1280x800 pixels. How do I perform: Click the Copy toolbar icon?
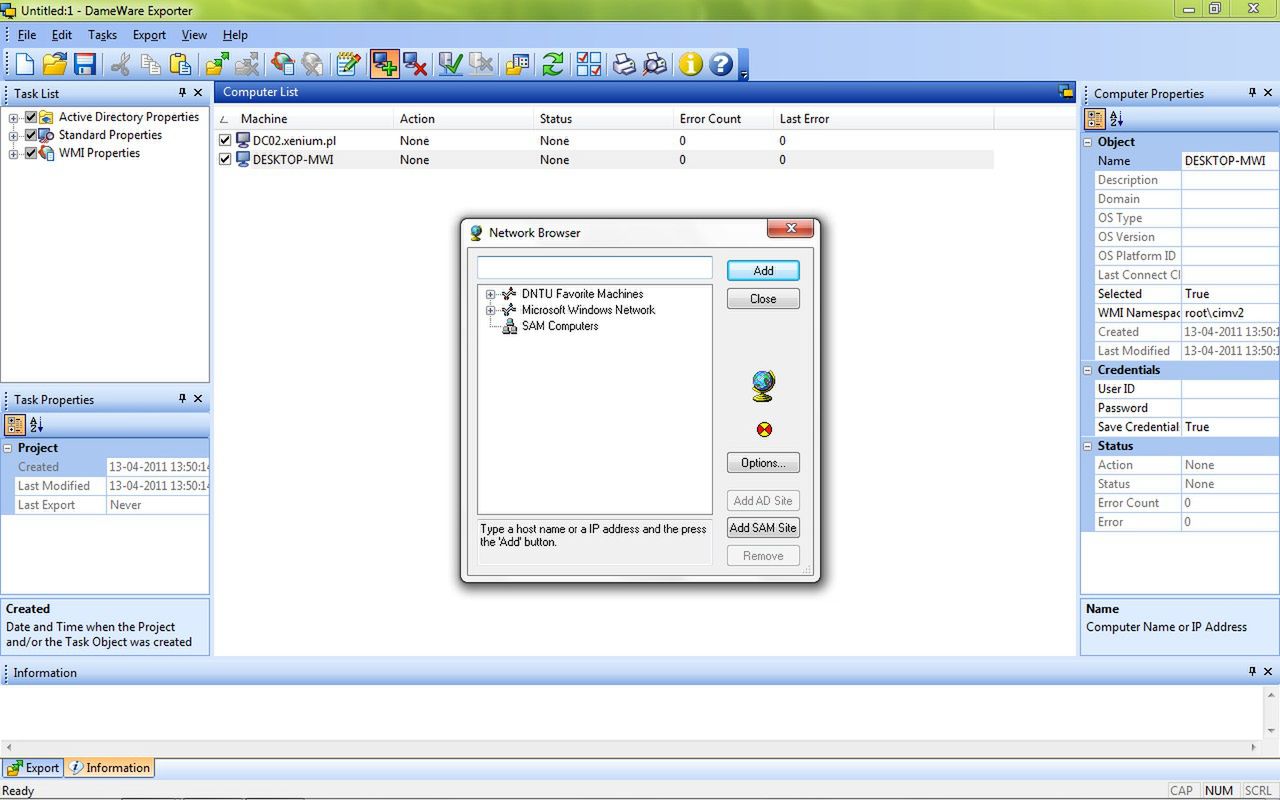click(x=151, y=64)
